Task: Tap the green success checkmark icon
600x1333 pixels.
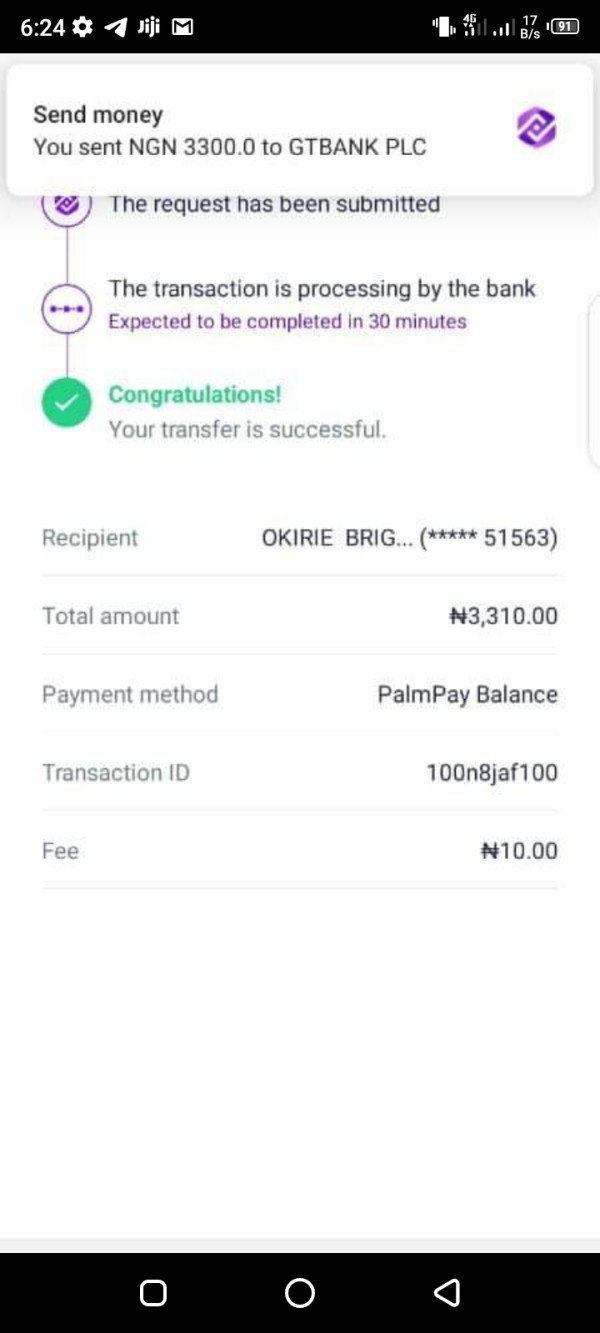Action: (67, 404)
